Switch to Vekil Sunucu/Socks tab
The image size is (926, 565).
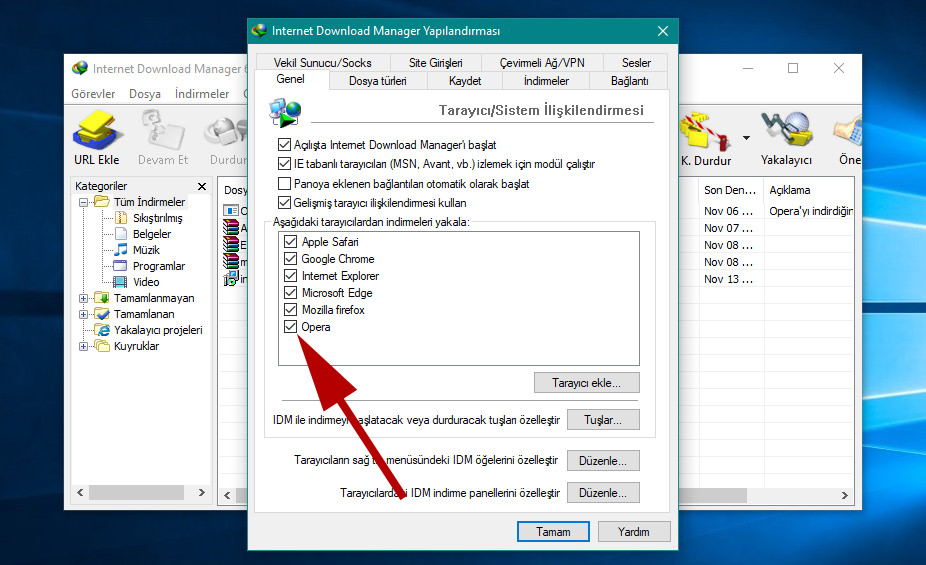(322, 63)
